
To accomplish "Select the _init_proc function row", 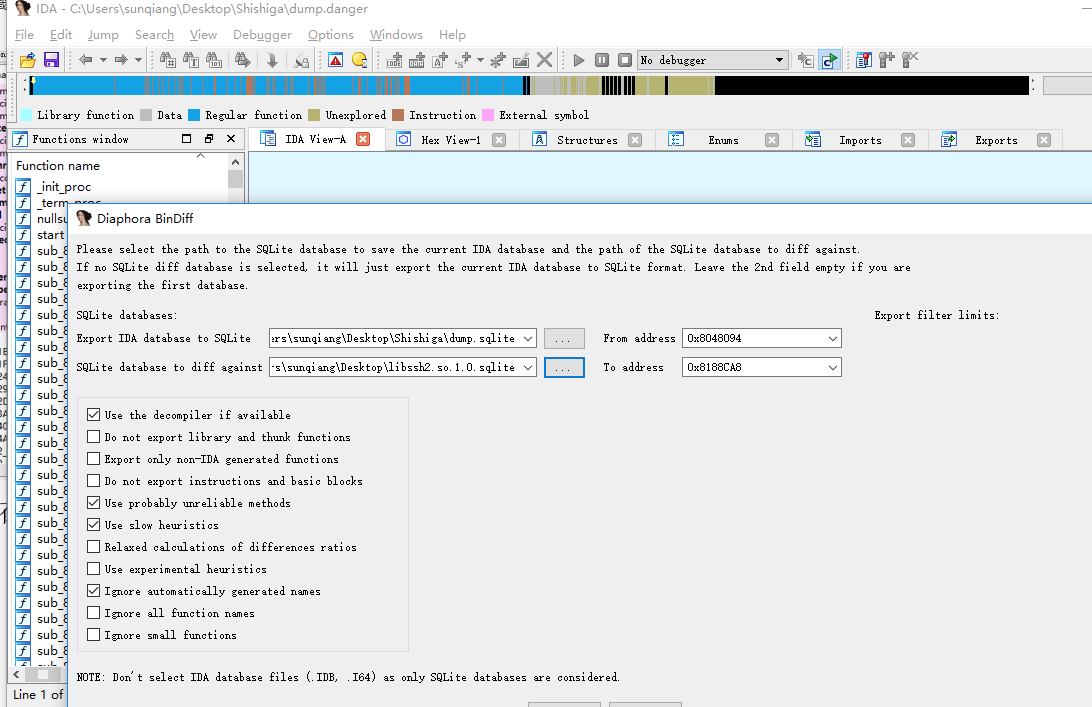I will (x=64, y=187).
